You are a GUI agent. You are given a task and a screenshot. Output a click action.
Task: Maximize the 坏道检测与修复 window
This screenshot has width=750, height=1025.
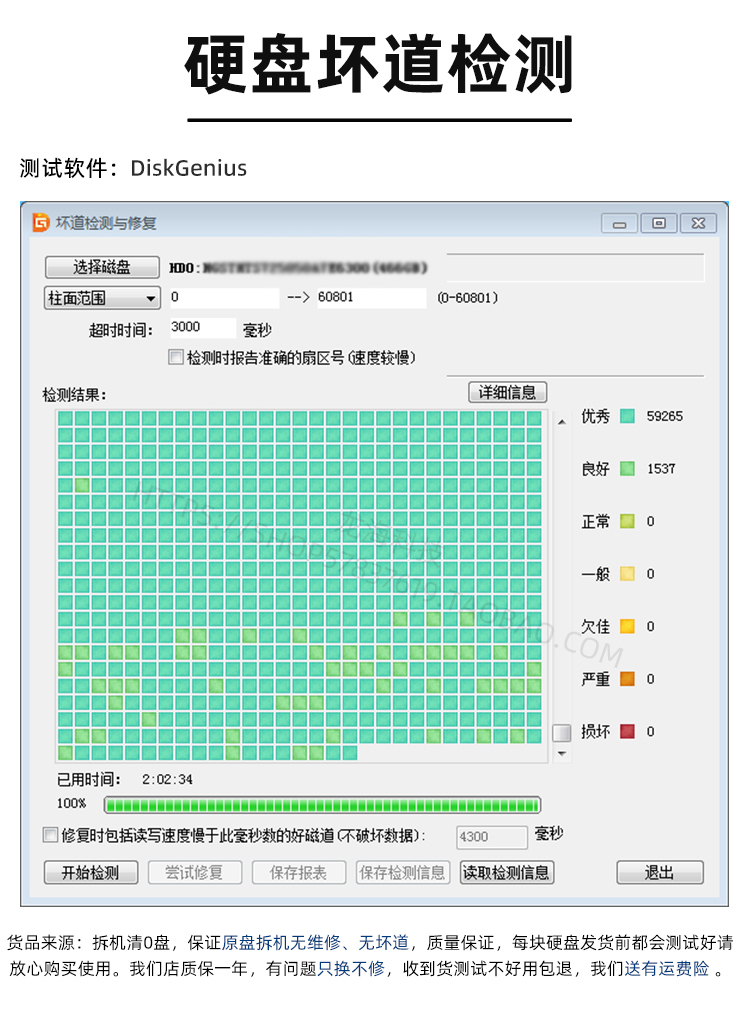point(658,224)
